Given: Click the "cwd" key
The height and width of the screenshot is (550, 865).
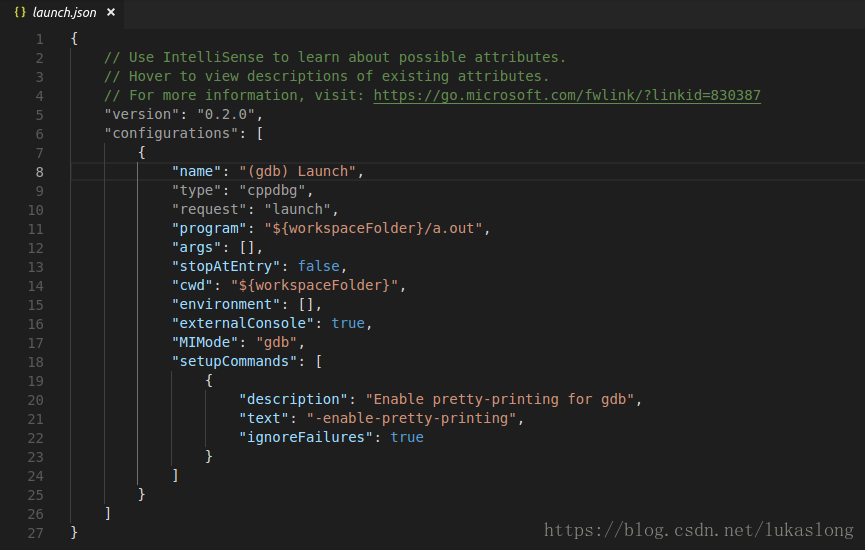Looking at the screenshot, I should [x=193, y=285].
